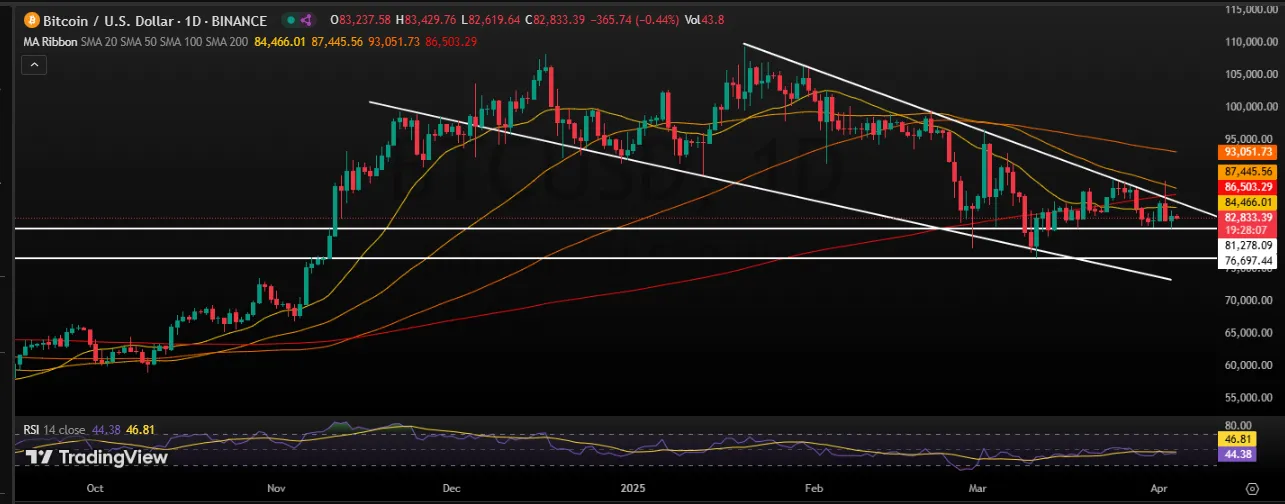Select the RSI indicator label
Viewport: 1285px width, 504px height.
33,429
